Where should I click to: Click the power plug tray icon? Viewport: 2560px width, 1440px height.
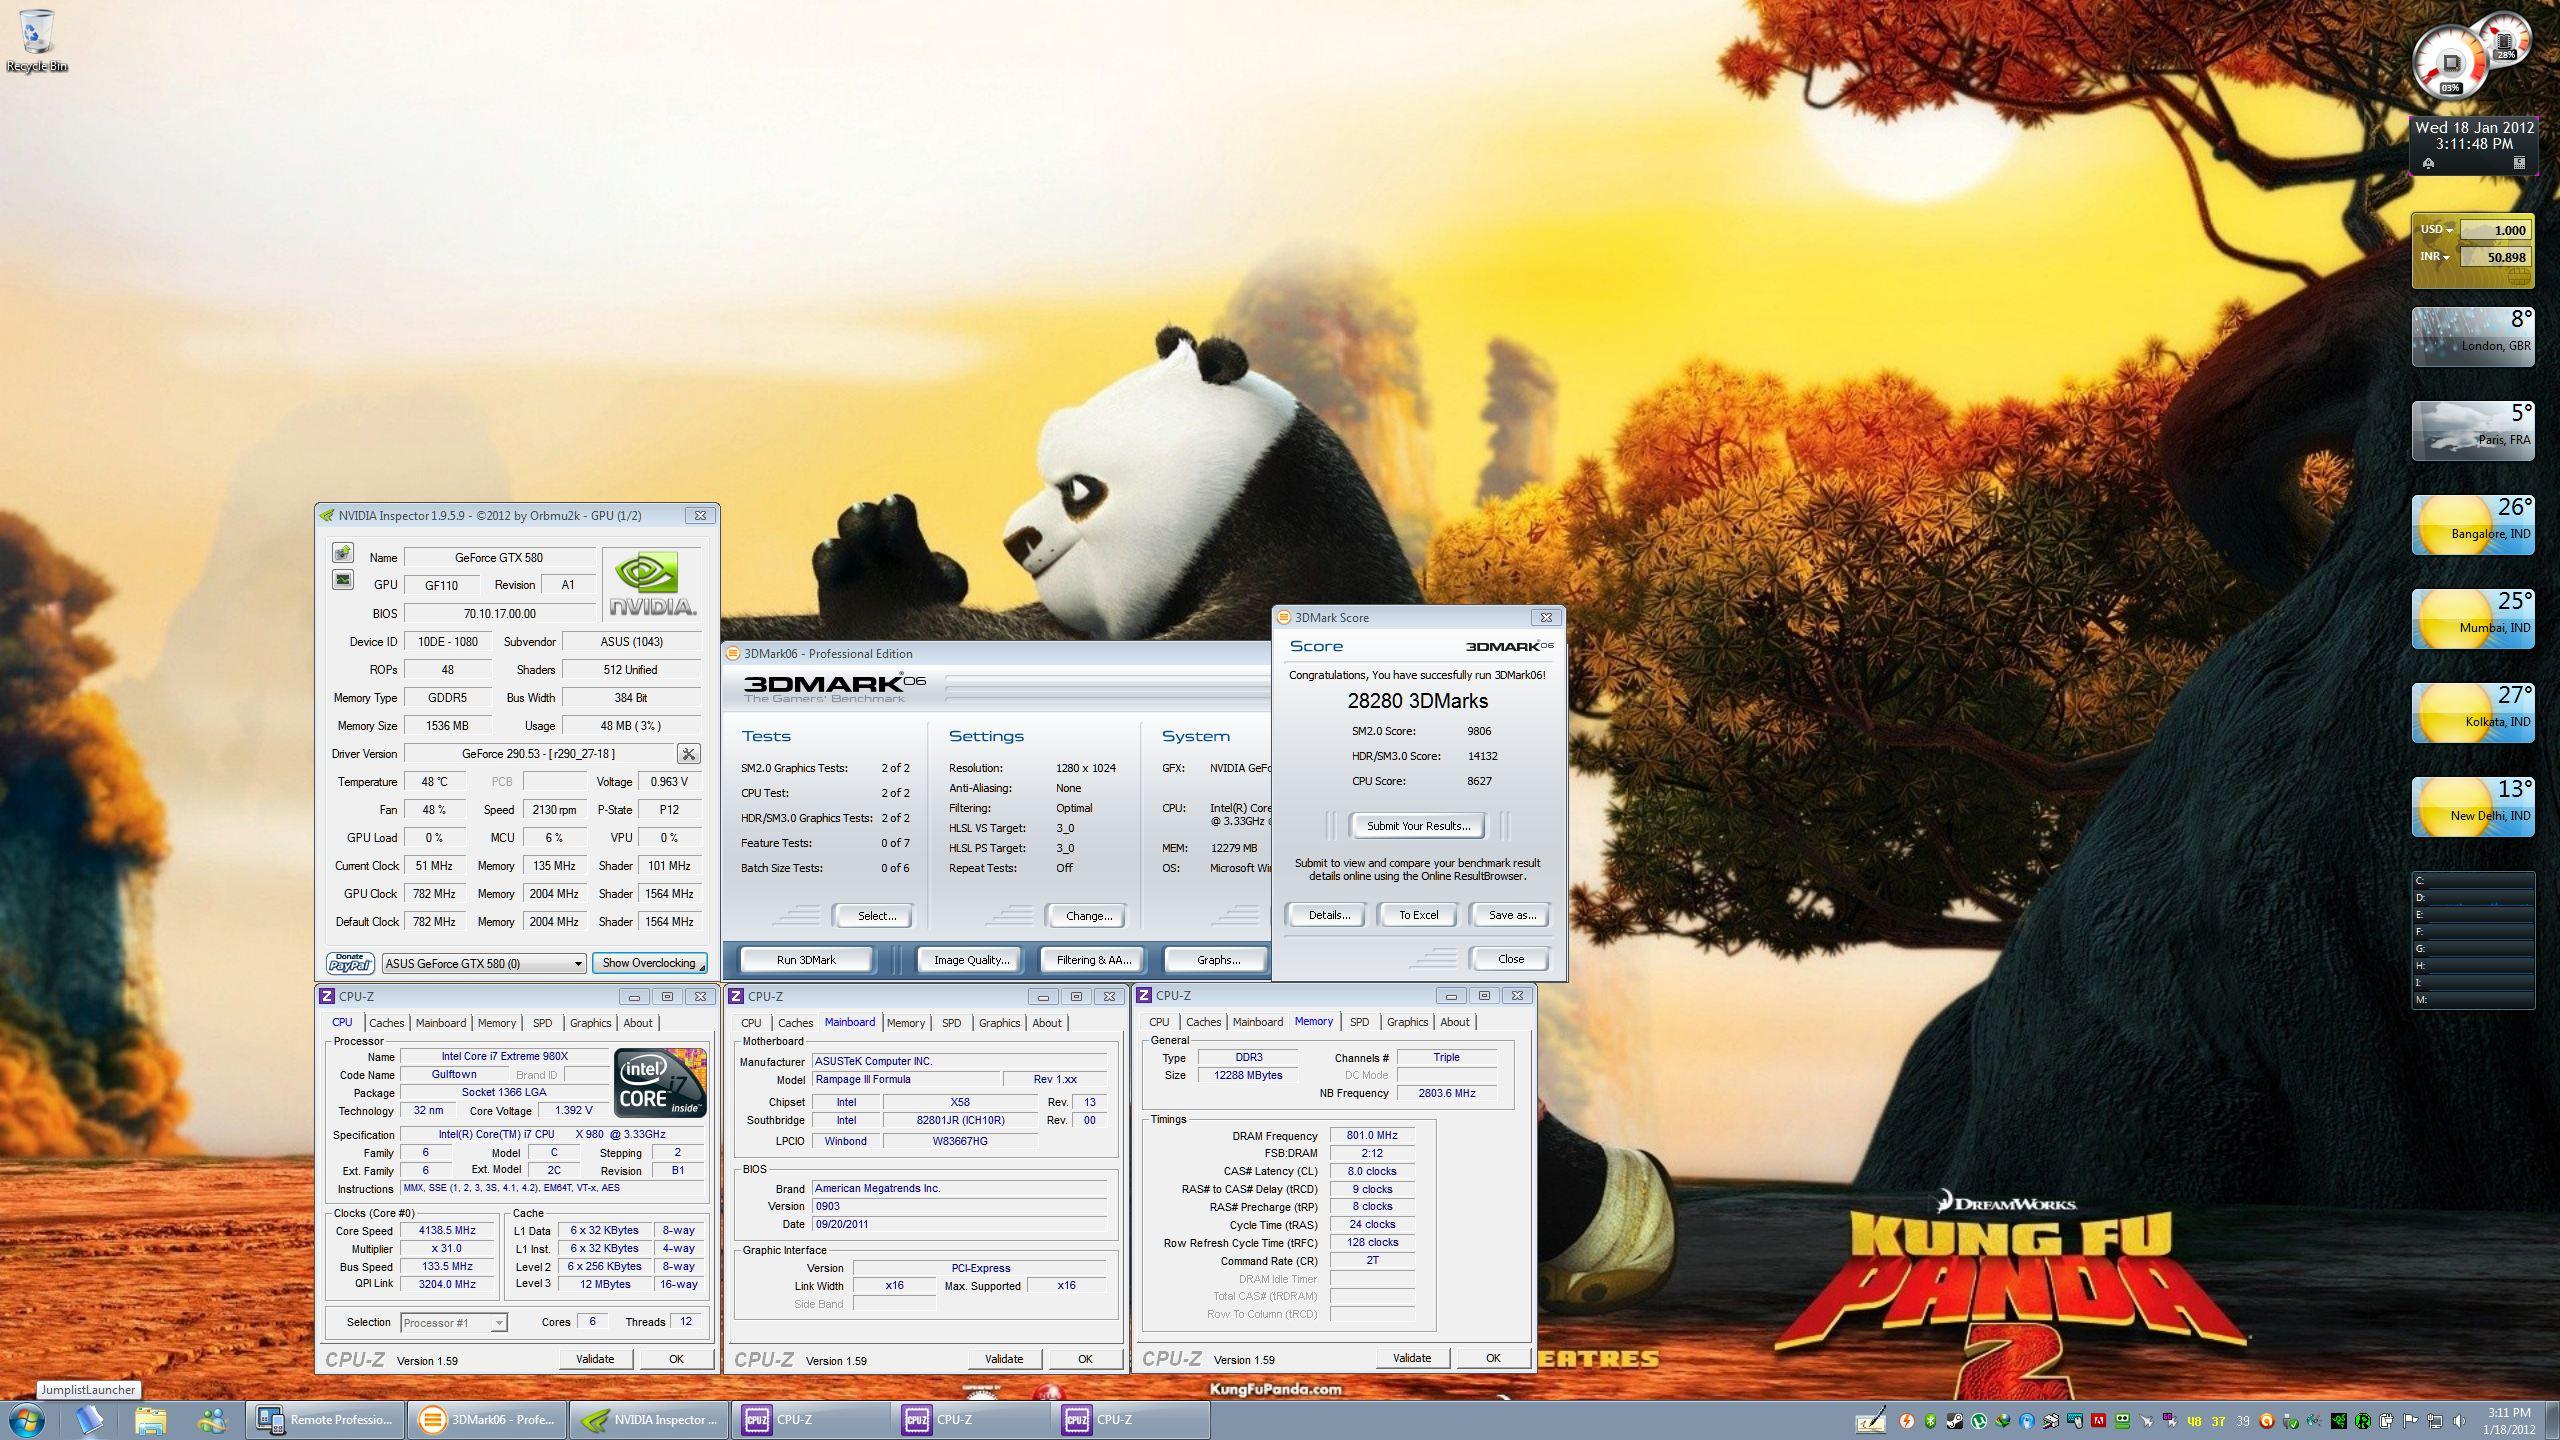pos(2386,1421)
